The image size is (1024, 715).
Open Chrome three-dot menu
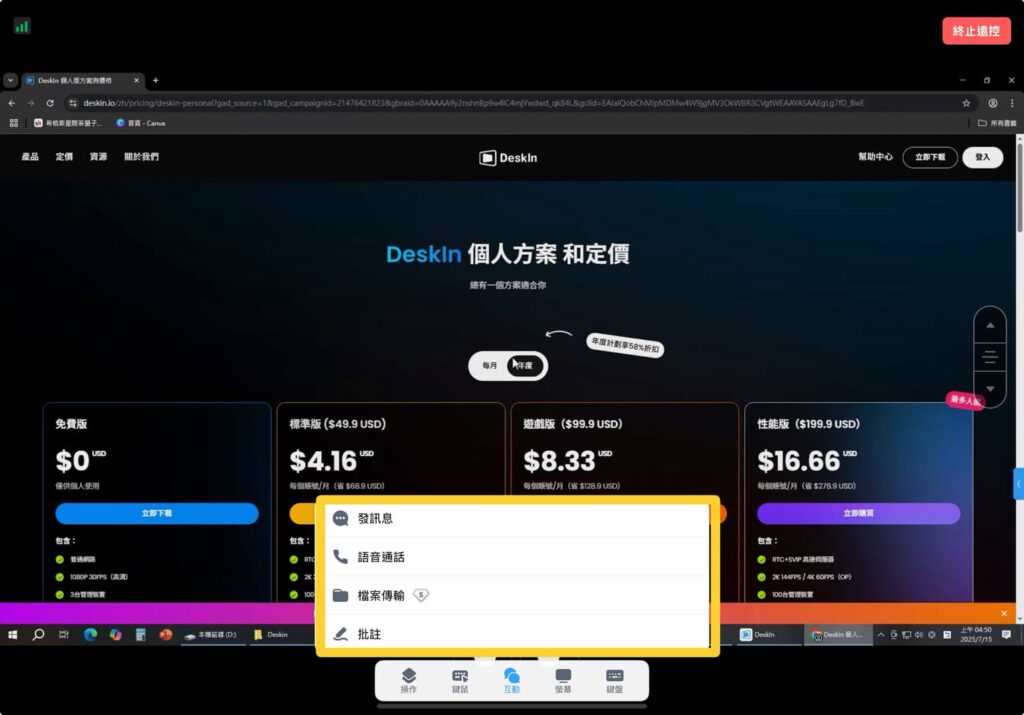pos(1012,103)
